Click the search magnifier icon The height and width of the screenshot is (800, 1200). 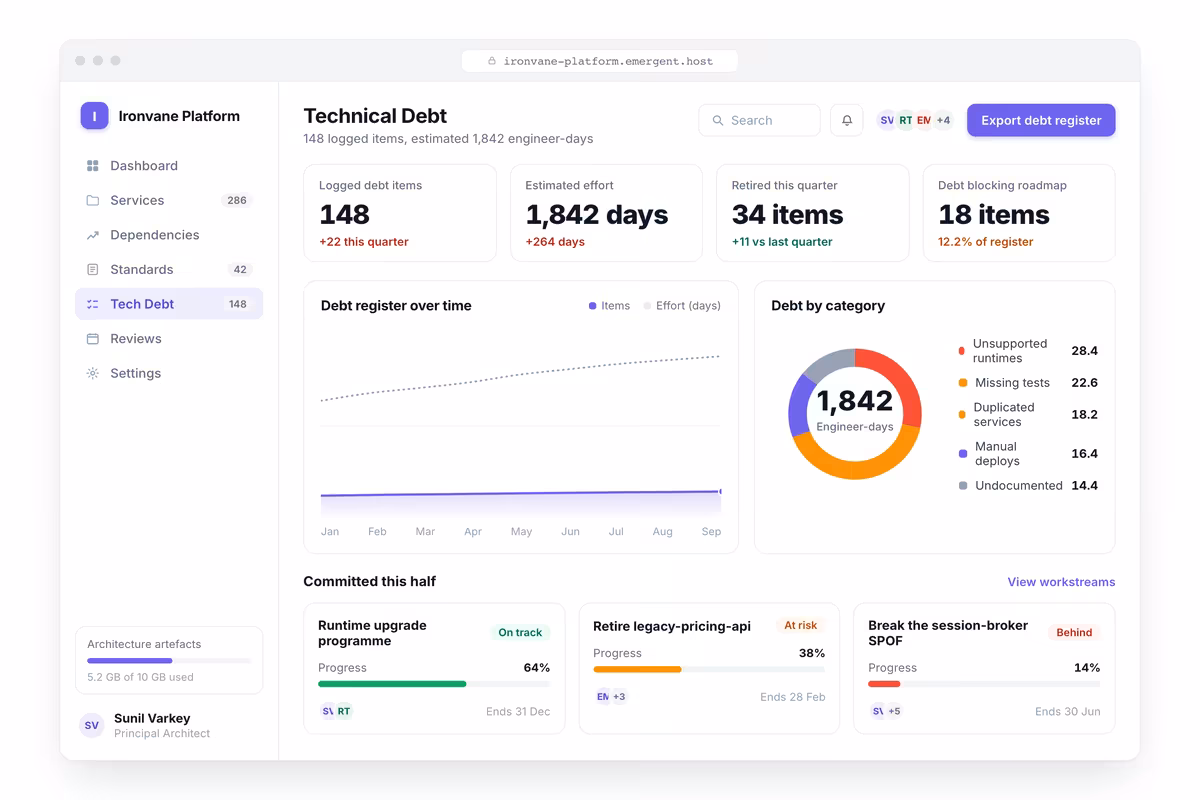pyautogui.click(x=718, y=120)
